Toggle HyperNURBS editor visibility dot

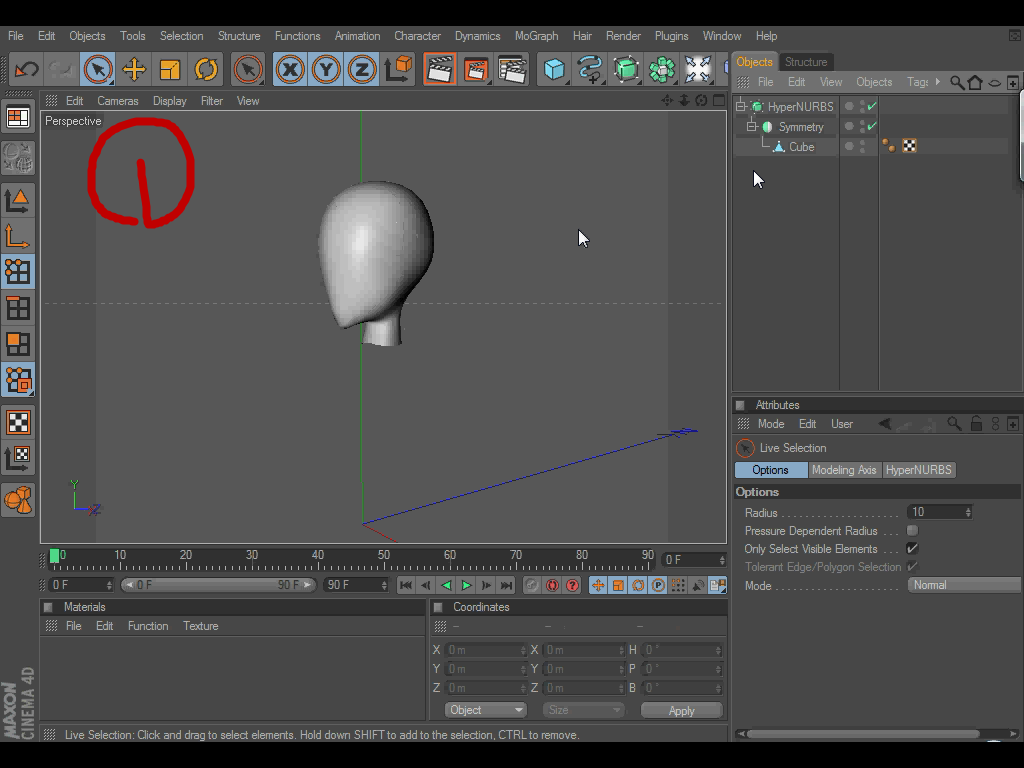(862, 103)
